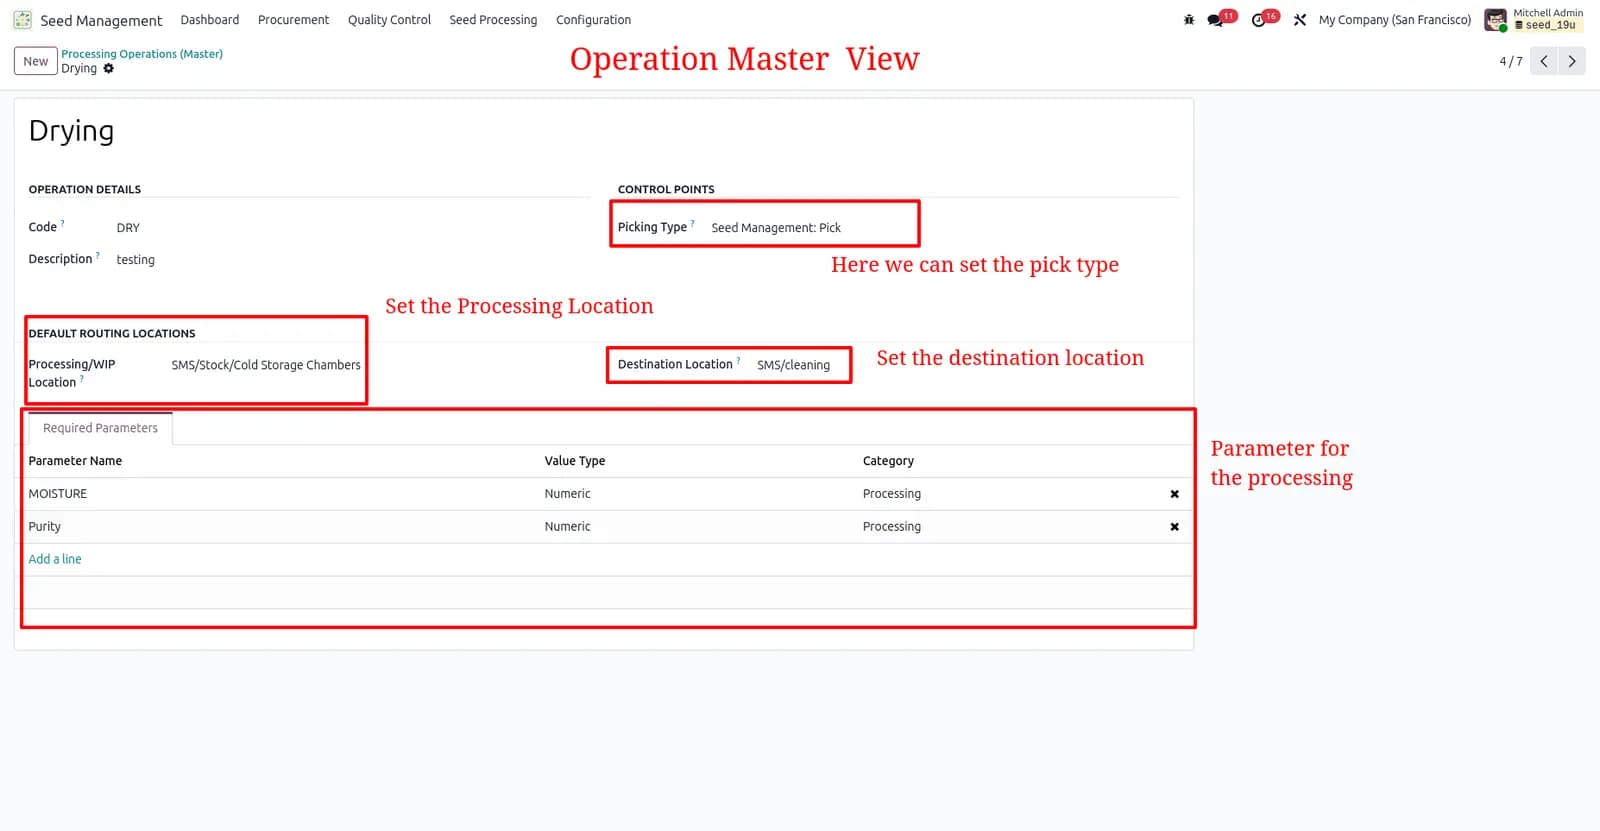Open the Quality Control menu
The height and width of the screenshot is (831, 1600).
point(389,20)
